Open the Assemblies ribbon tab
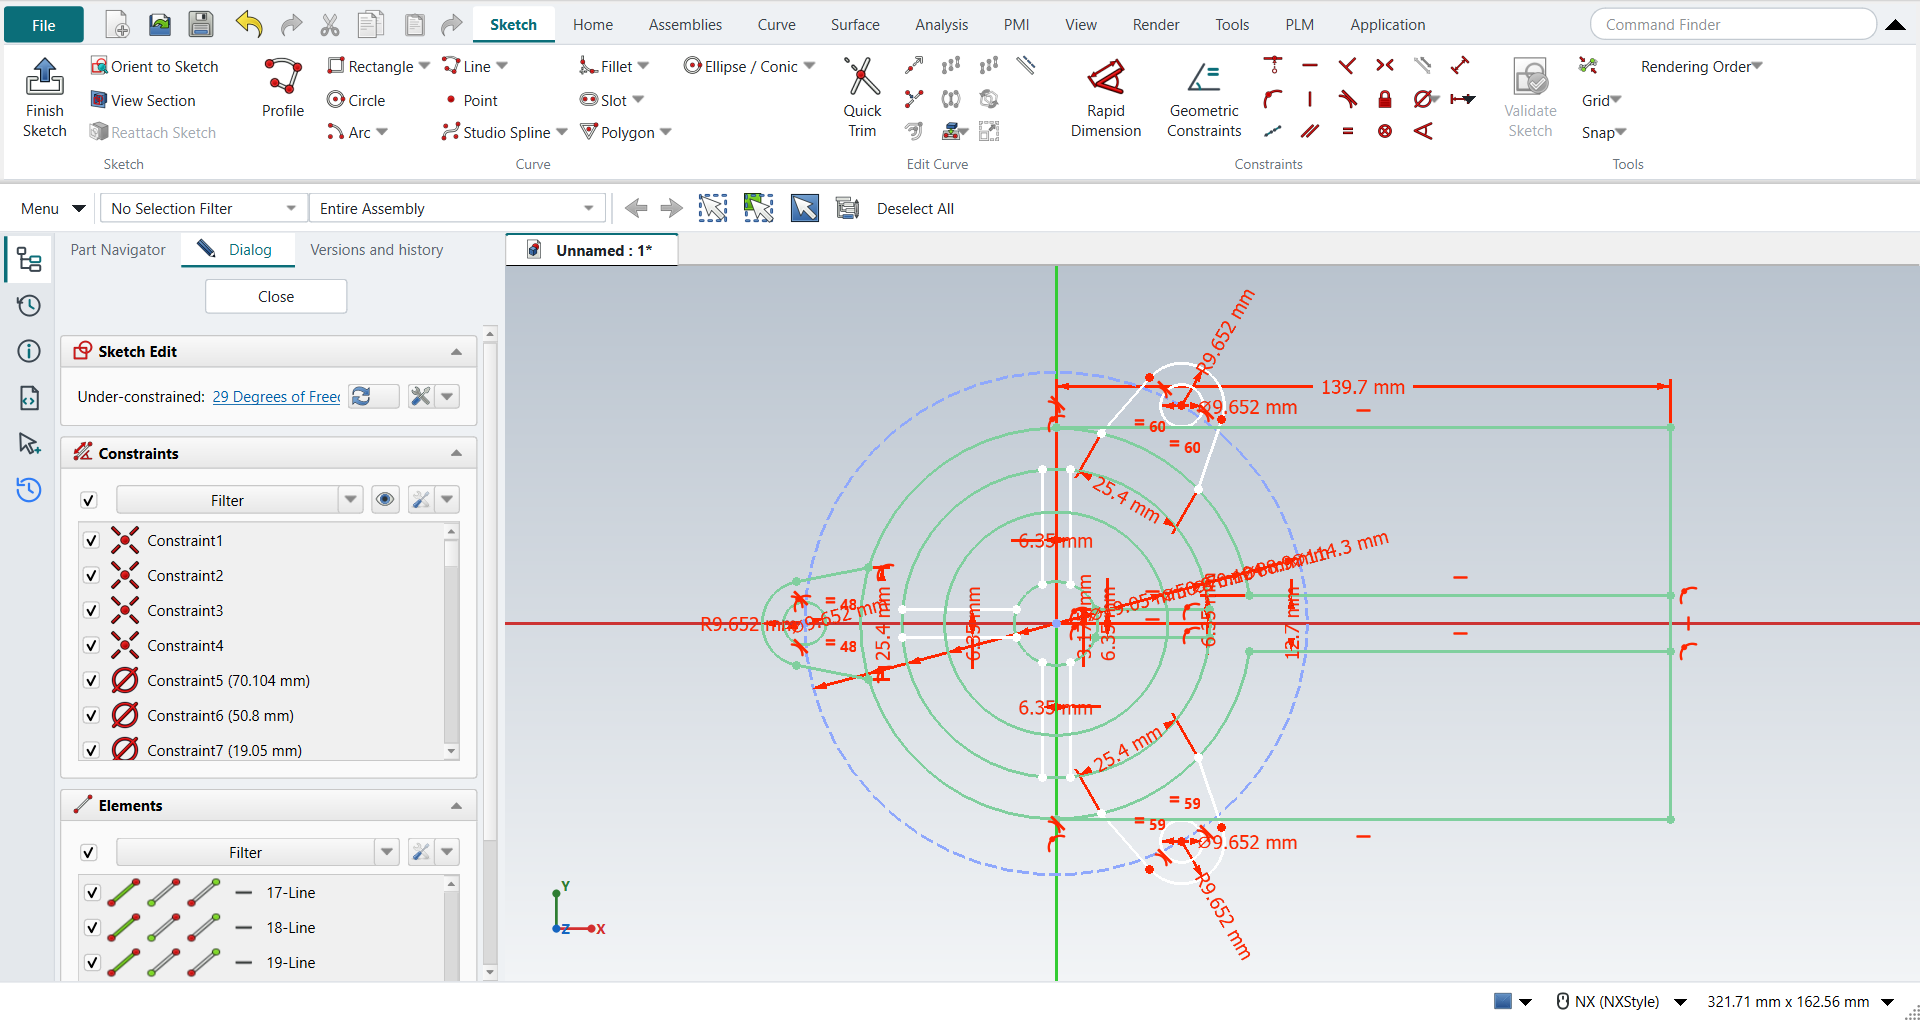 click(x=685, y=24)
